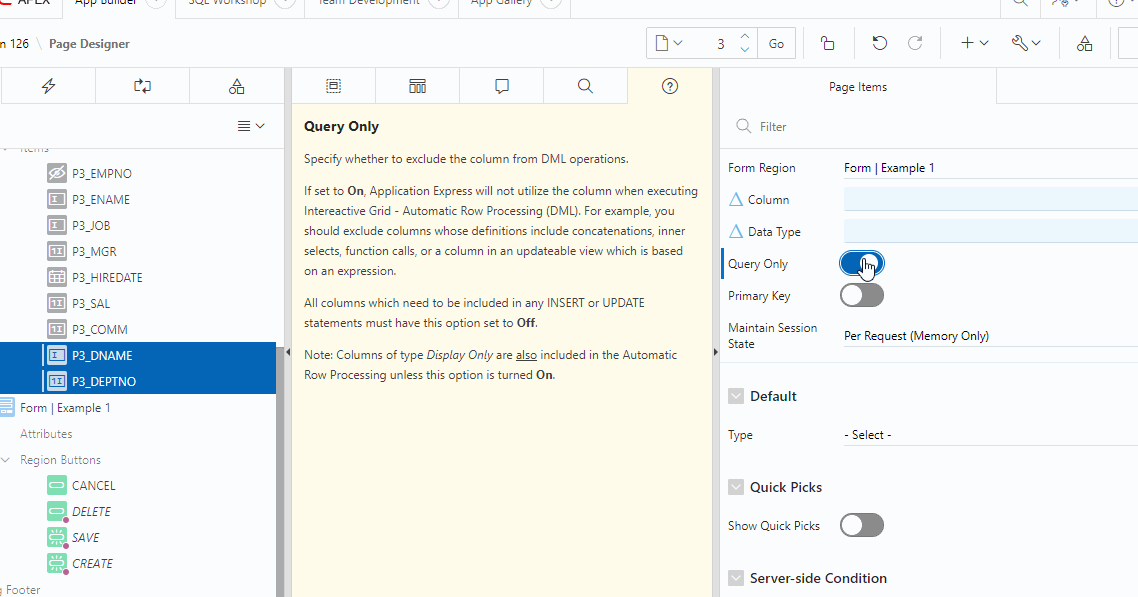1138x597 pixels.
Task: Increment page number with up stepper arrow
Action: tap(744, 38)
